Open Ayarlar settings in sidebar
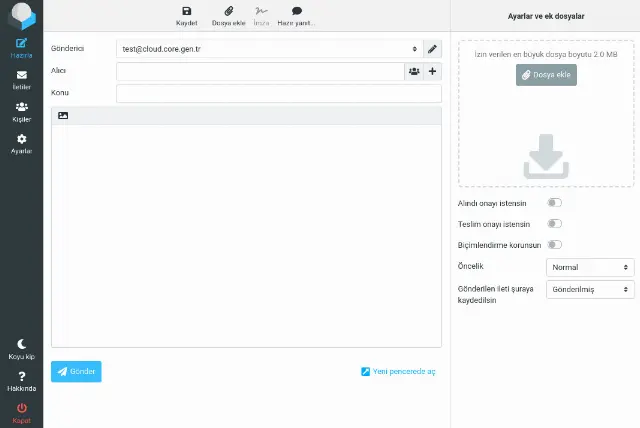 click(x=21, y=144)
